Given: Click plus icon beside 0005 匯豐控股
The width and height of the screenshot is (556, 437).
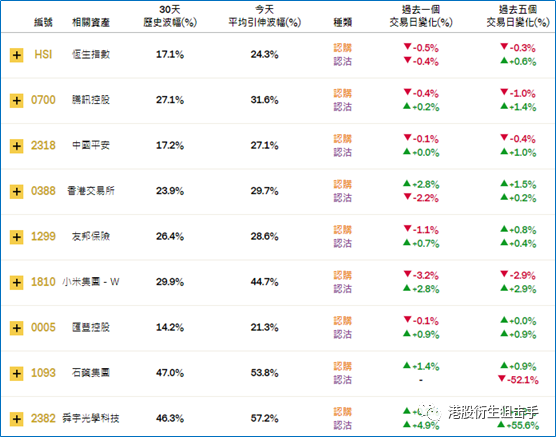Looking at the screenshot, I should [x=16, y=328].
